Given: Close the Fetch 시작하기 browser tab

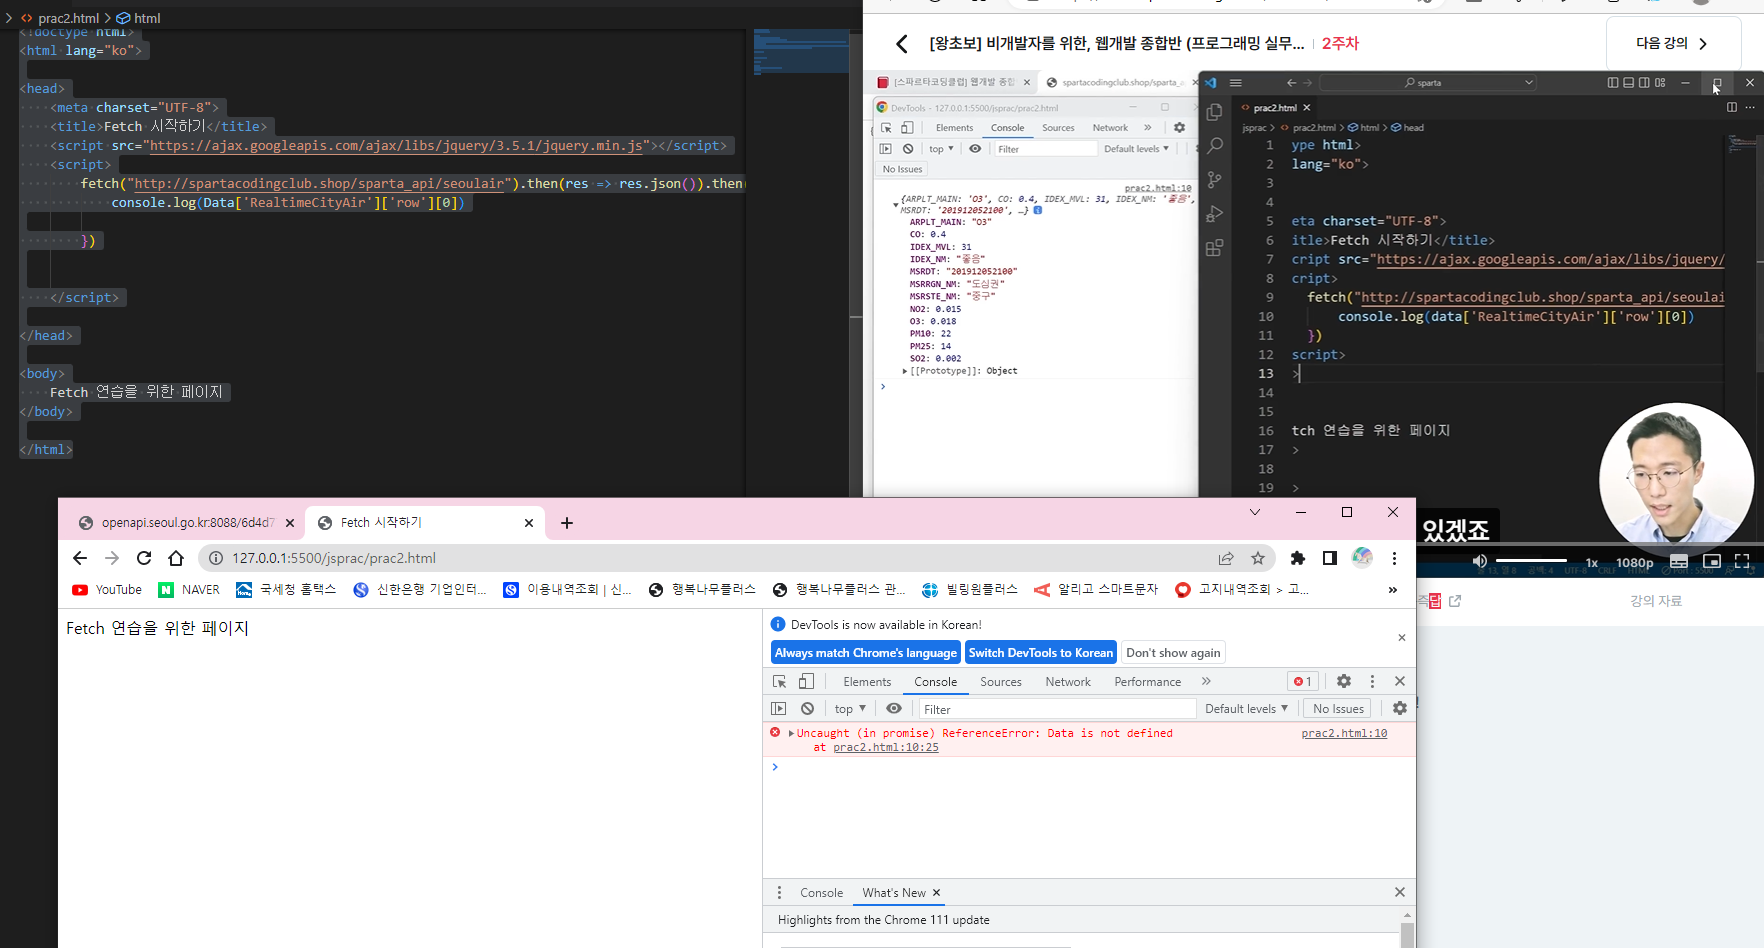Looking at the screenshot, I should pos(529,523).
